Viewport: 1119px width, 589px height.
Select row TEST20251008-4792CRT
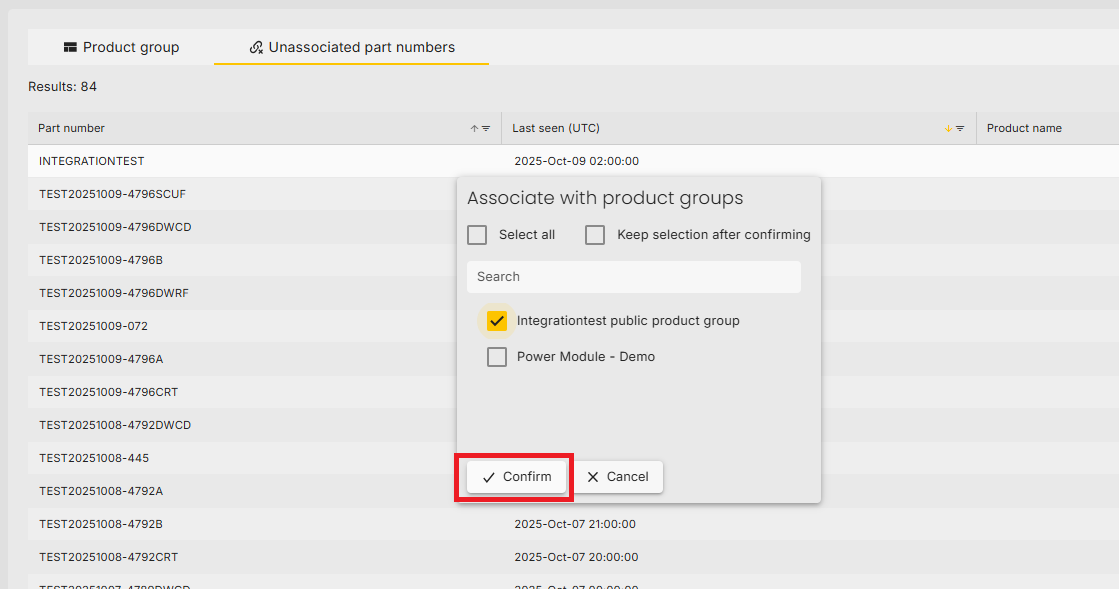(x=573, y=557)
